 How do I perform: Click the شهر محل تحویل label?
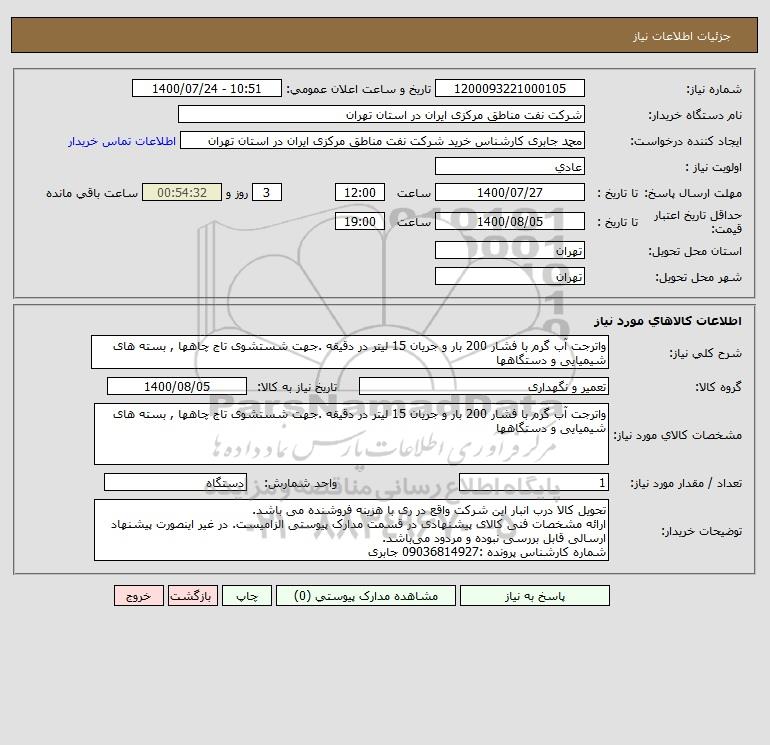click(699, 277)
